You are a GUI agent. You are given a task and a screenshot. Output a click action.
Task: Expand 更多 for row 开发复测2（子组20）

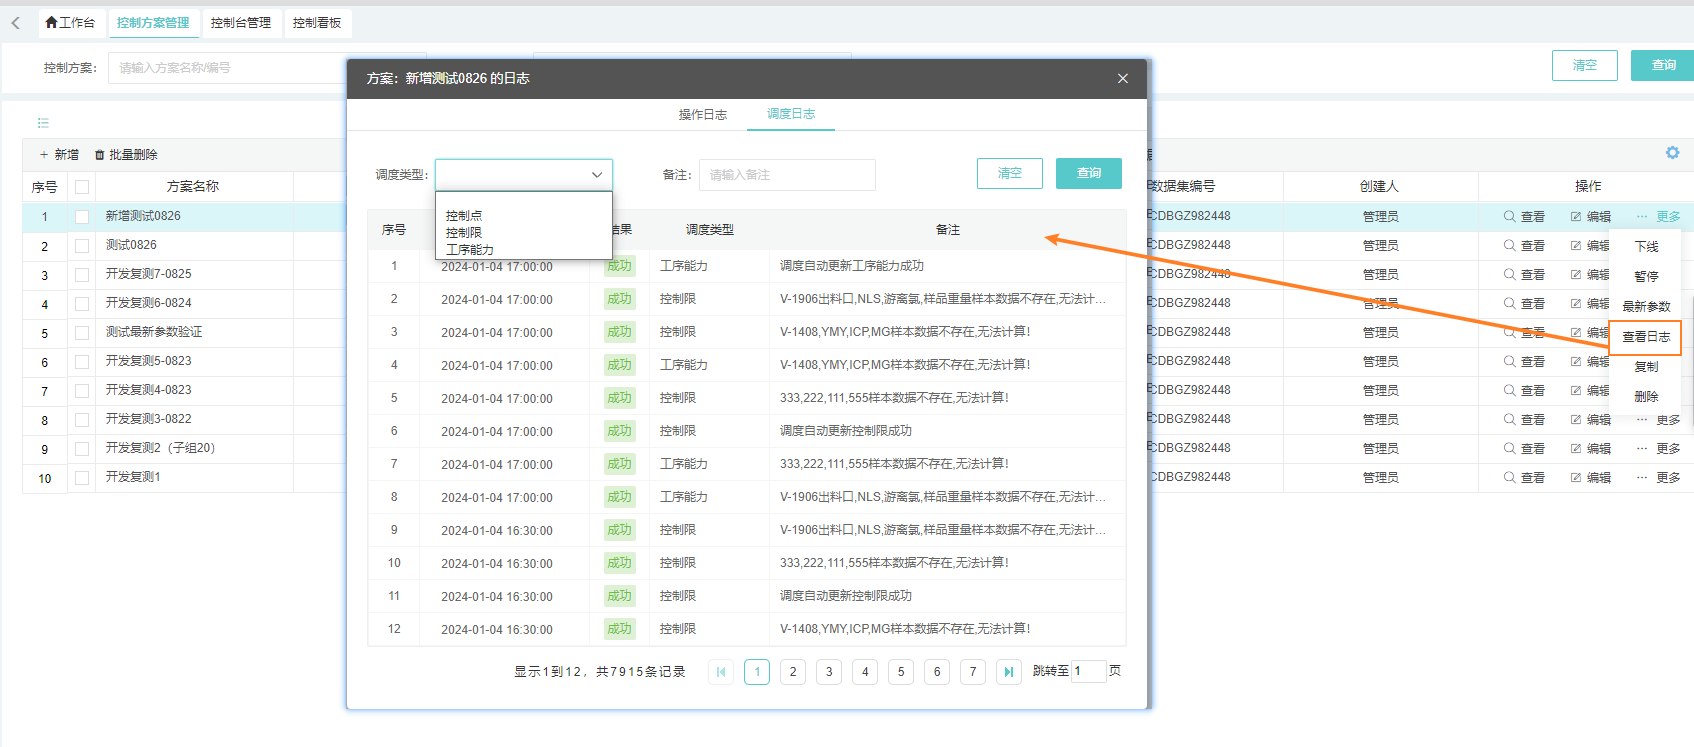[x=1658, y=448]
